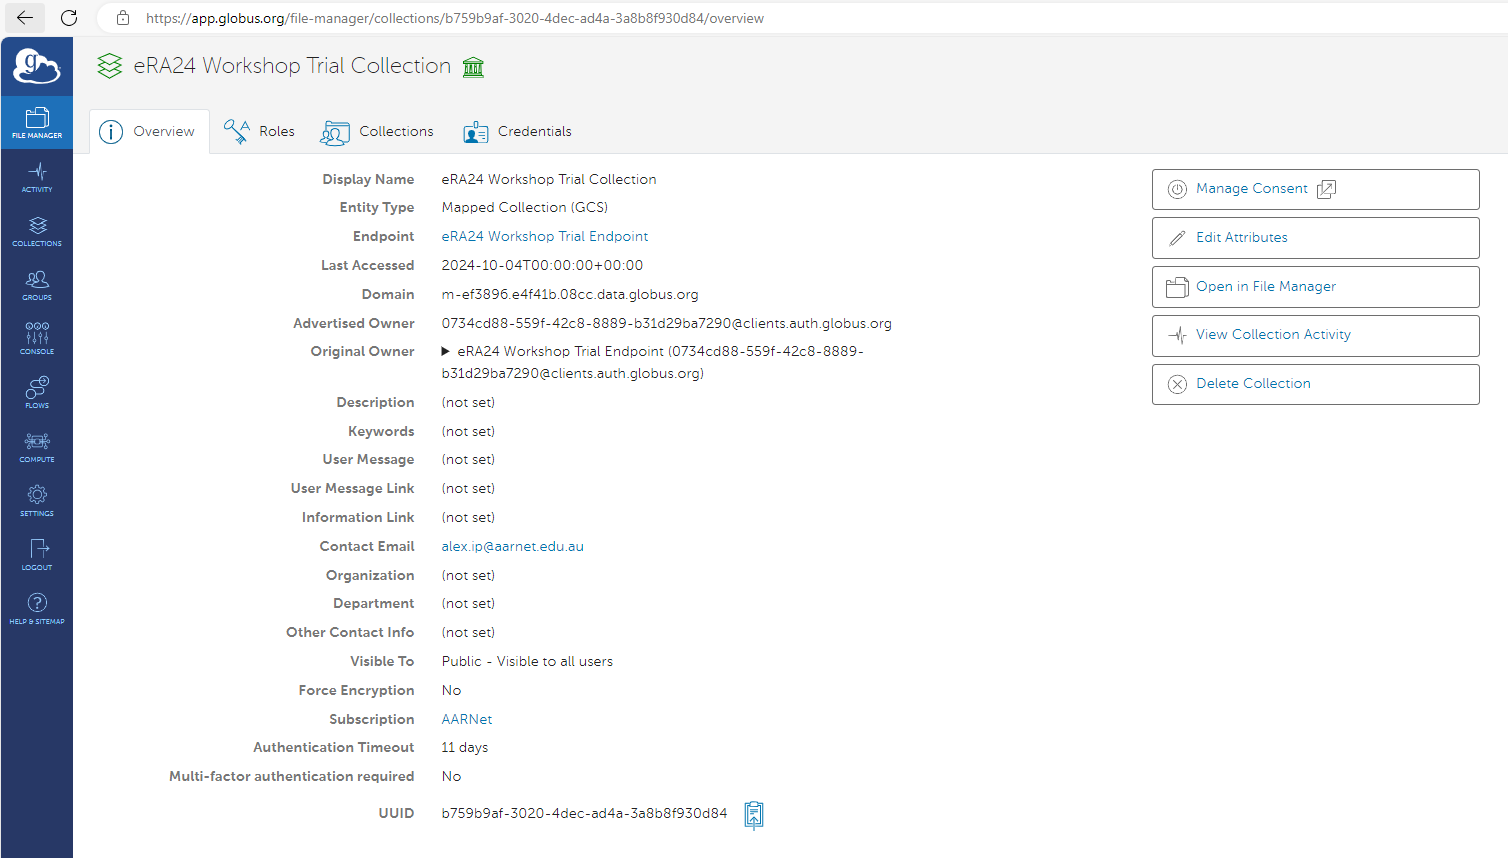1508x858 pixels.
Task: Click the Last Accessed value 2024-10-04T00:00:00+00:00
Action: pos(542,265)
